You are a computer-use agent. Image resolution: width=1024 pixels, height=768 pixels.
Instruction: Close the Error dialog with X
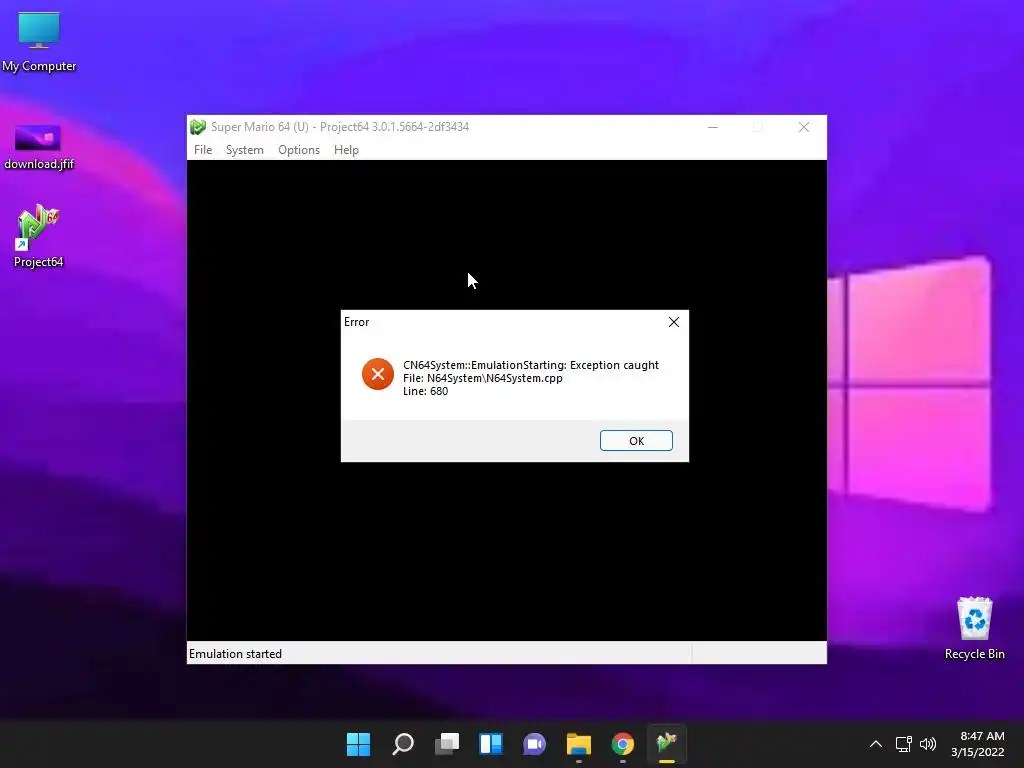pos(674,322)
